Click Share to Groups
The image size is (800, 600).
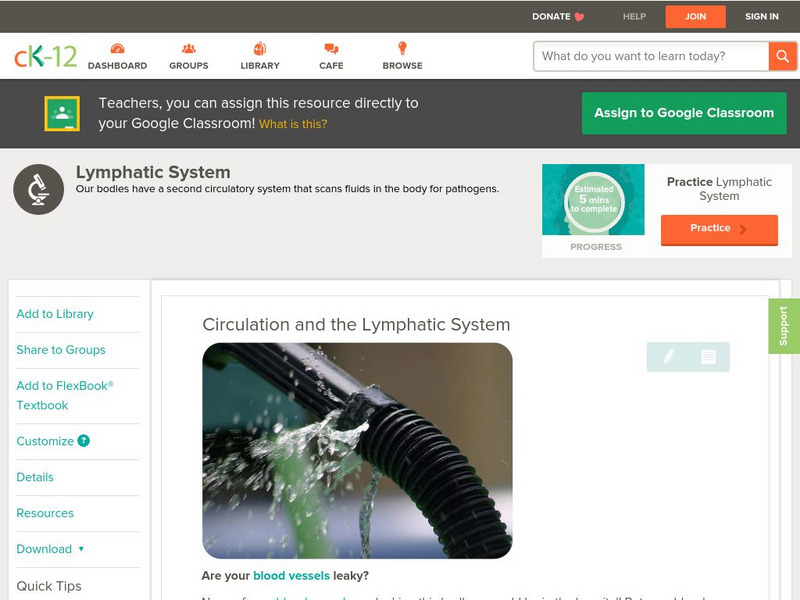[61, 350]
